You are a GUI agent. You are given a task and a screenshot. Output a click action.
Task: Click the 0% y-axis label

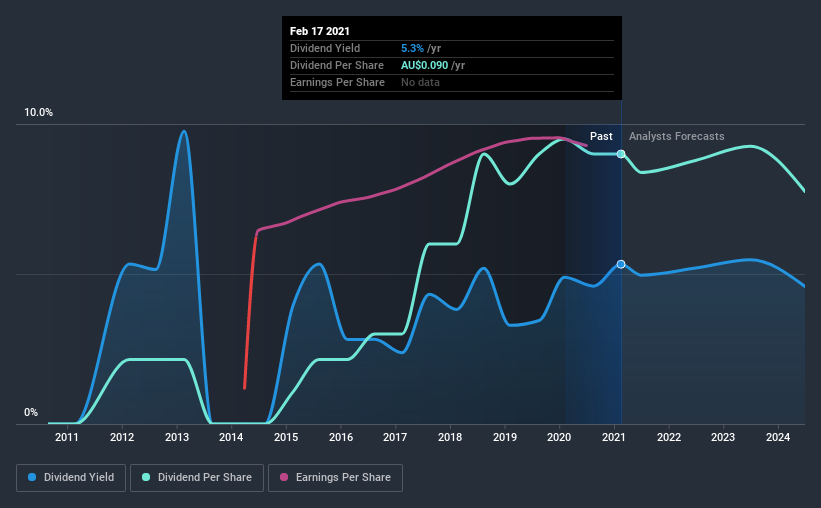click(x=31, y=413)
